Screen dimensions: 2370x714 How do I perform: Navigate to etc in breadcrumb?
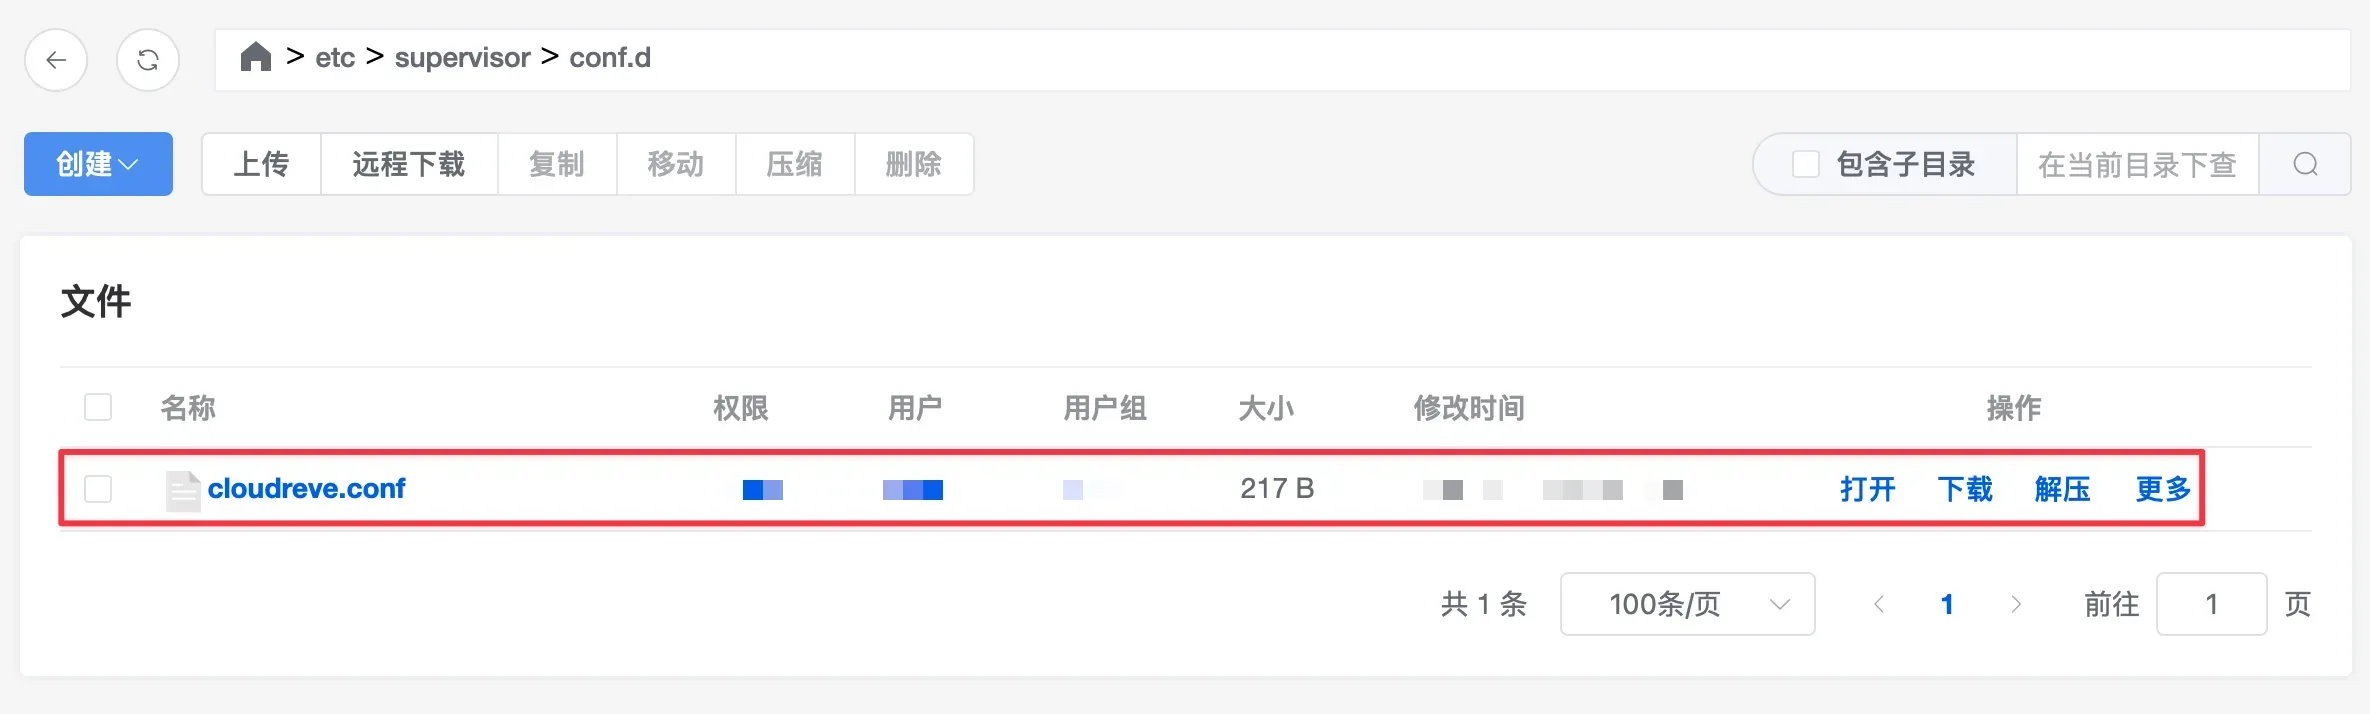tap(335, 58)
